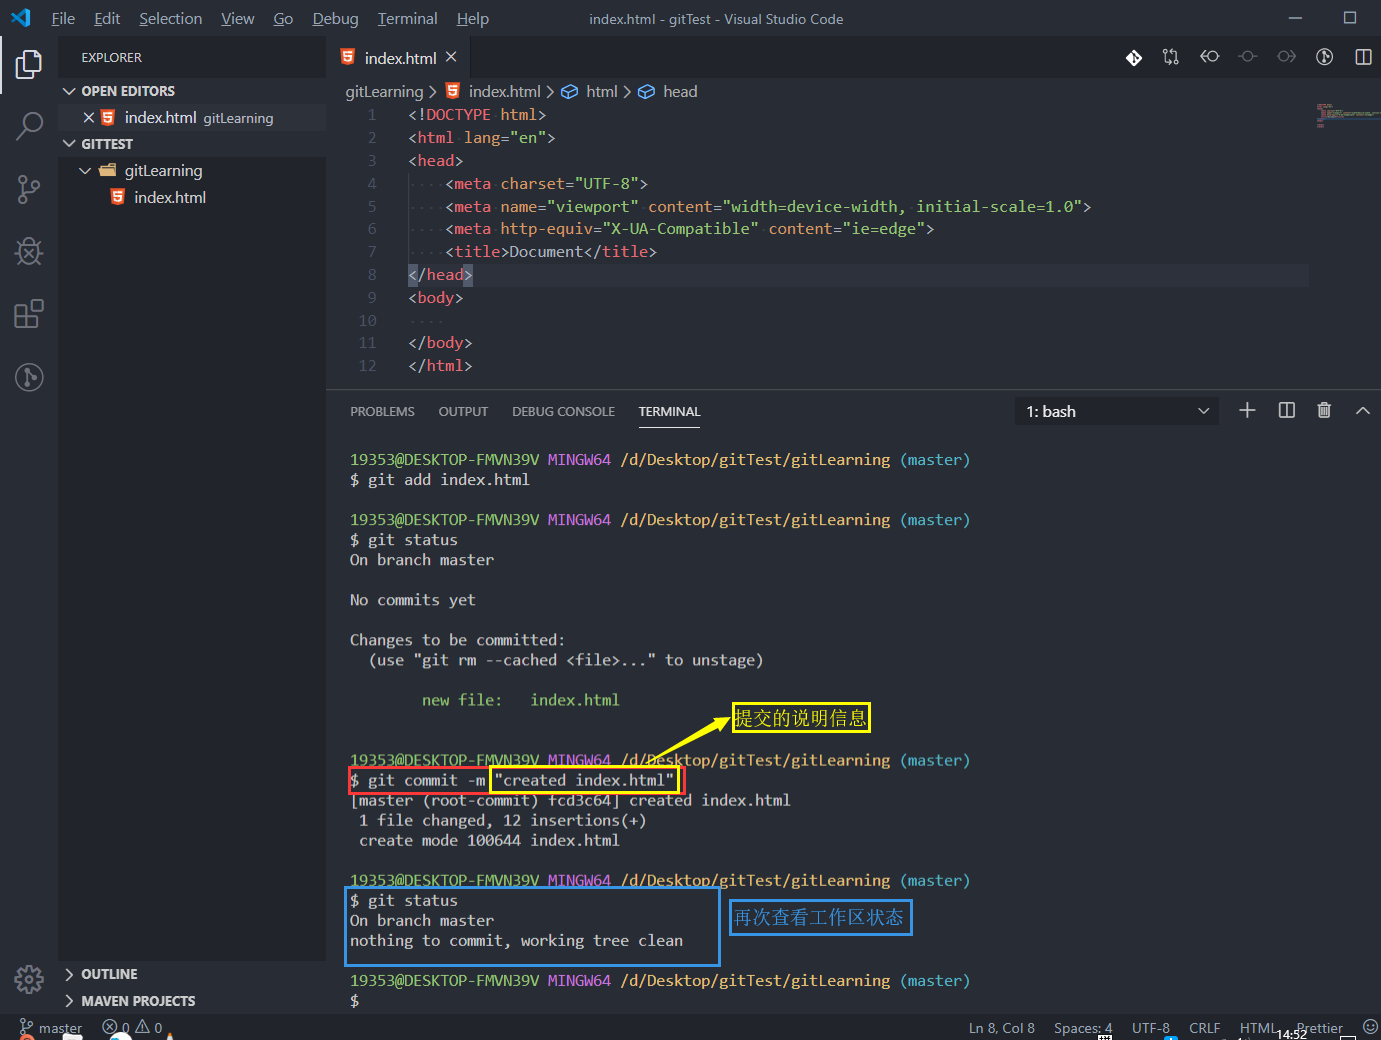This screenshot has height=1040, width=1381.
Task: Maximize the panel with the up chevron
Action: [x=1362, y=410]
